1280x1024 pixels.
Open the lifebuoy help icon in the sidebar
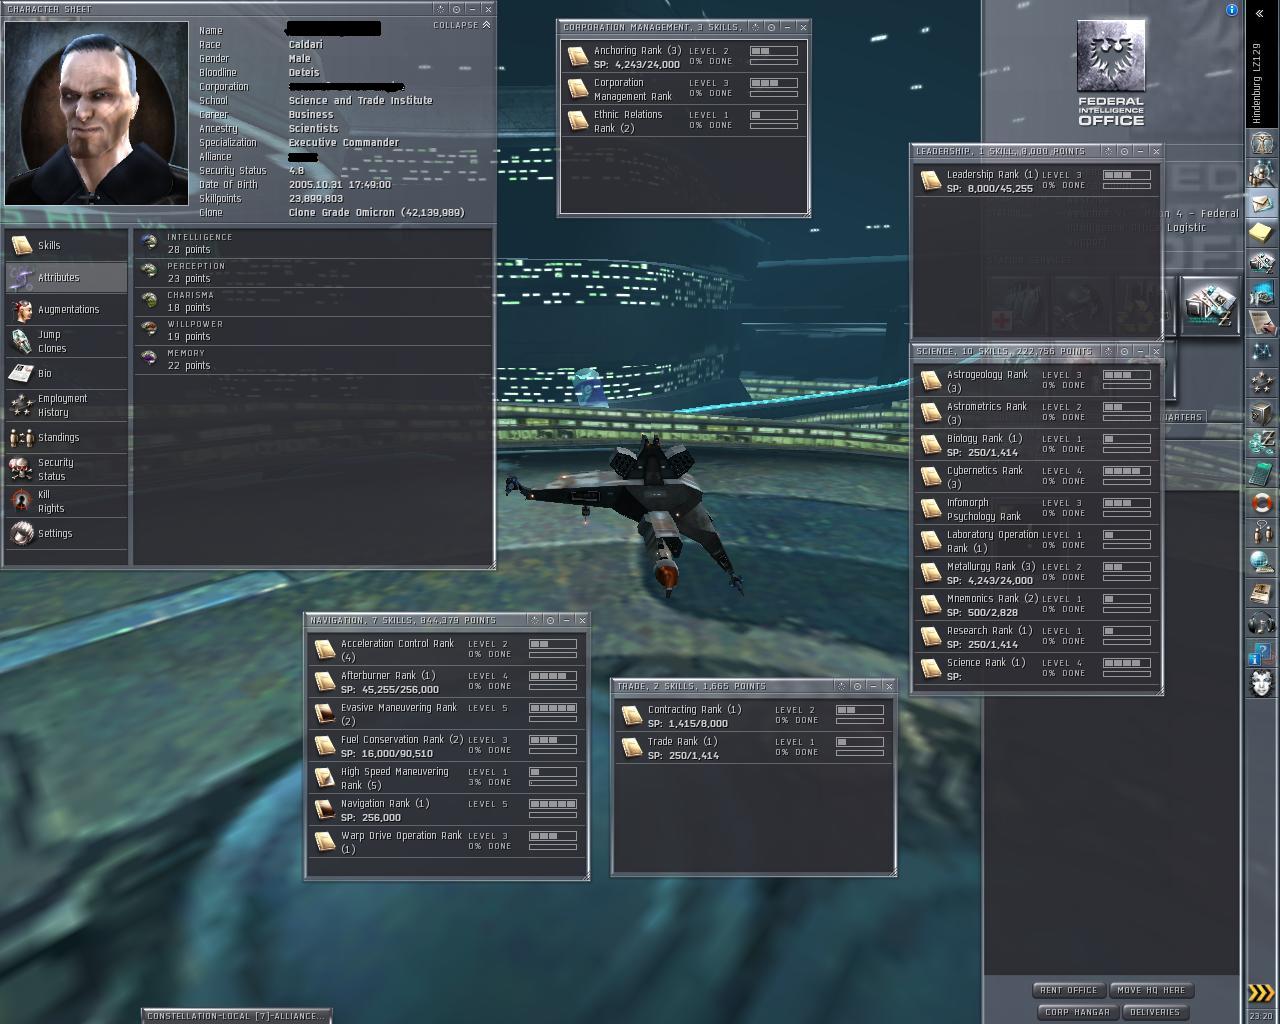point(1262,503)
